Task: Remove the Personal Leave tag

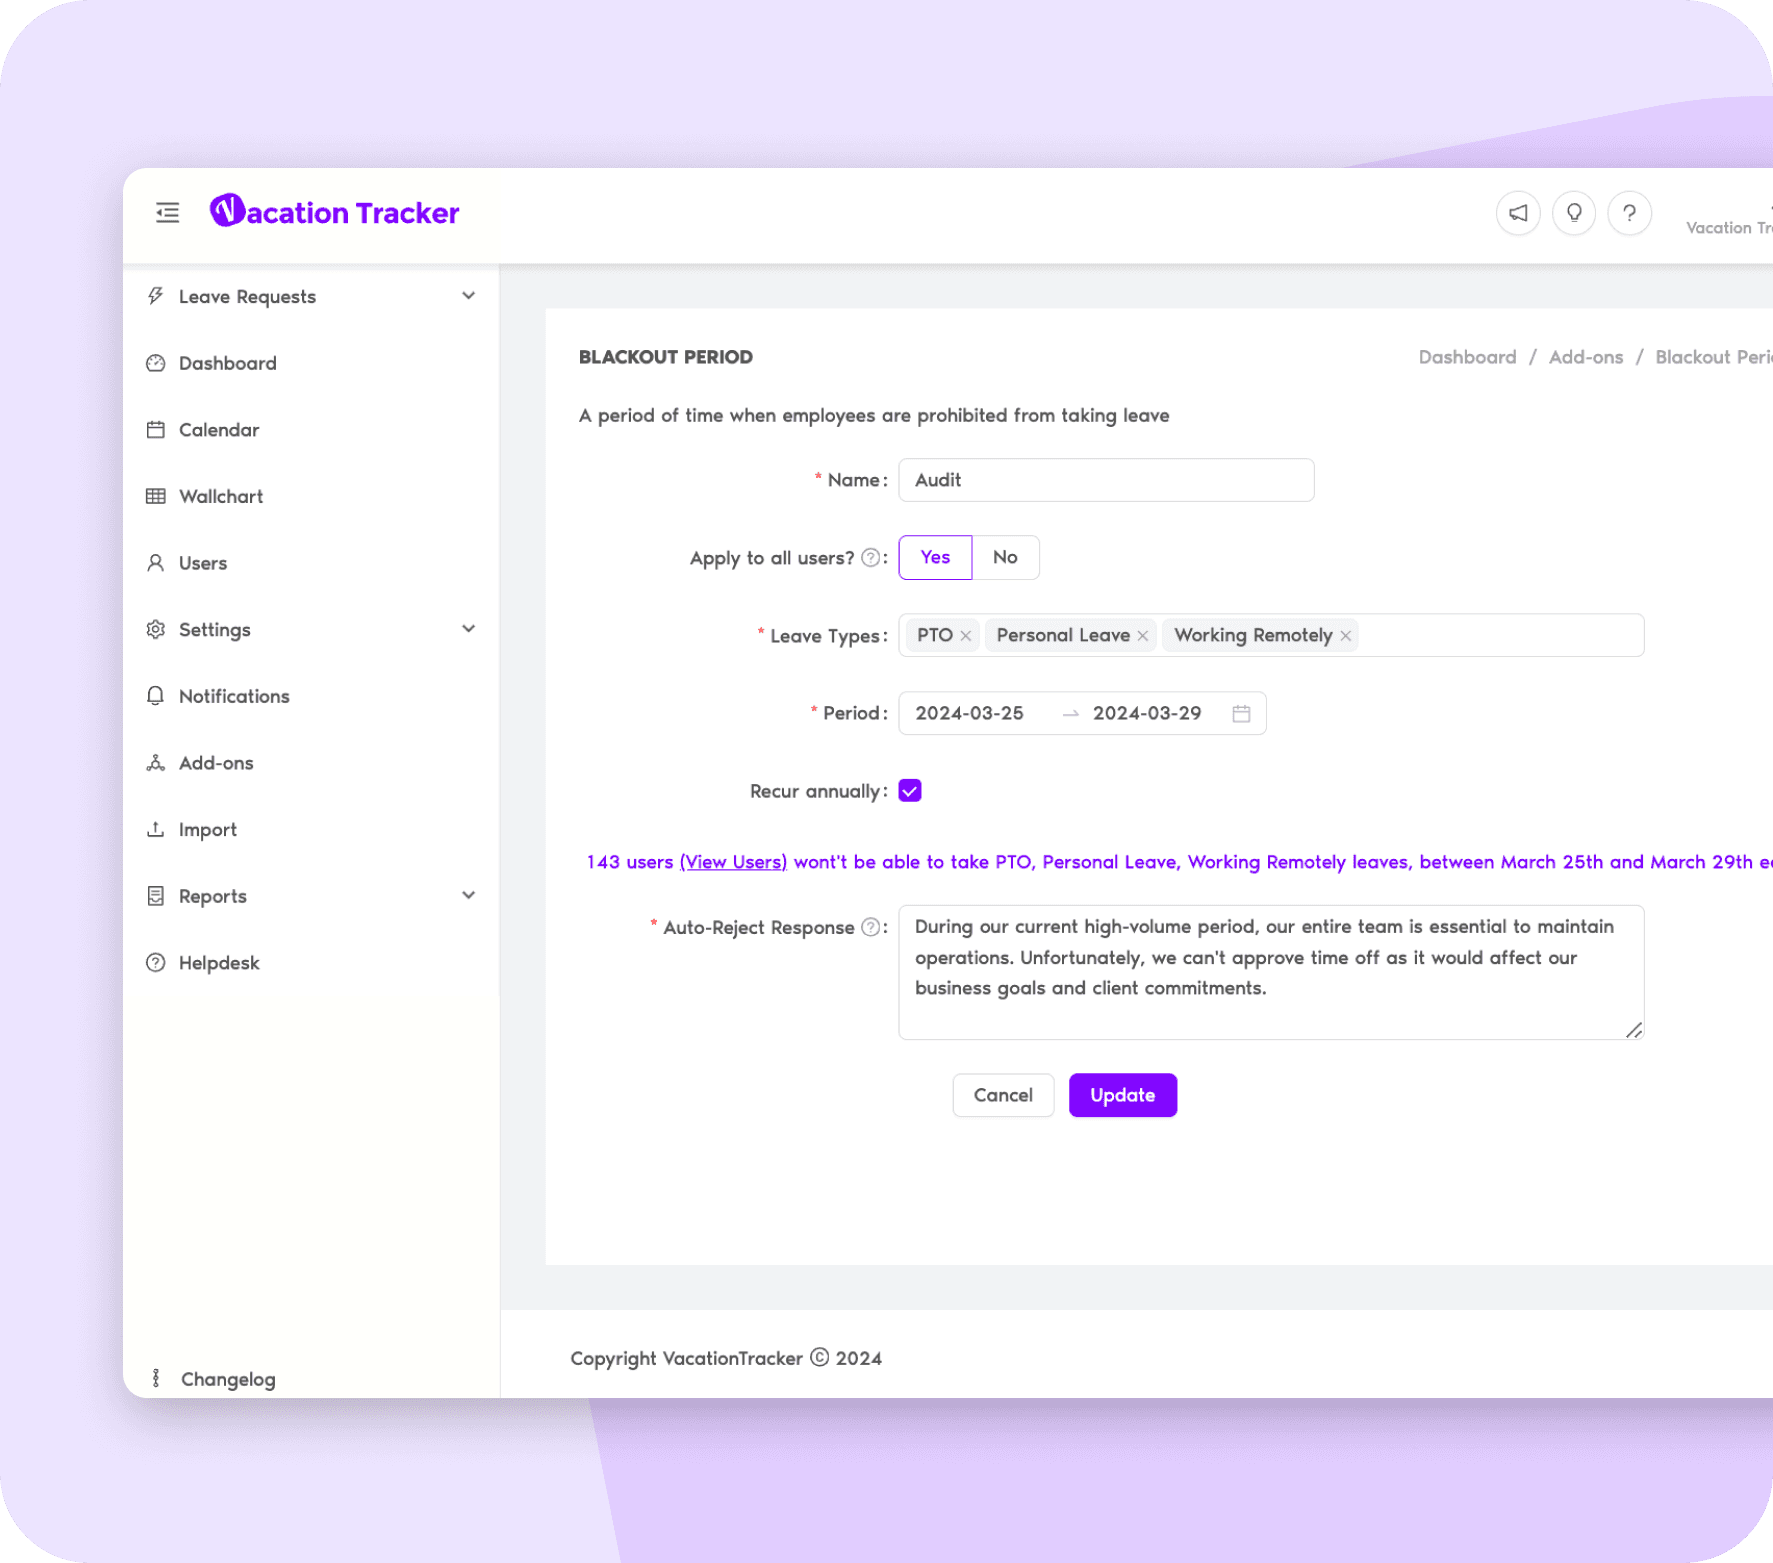Action: point(1142,636)
